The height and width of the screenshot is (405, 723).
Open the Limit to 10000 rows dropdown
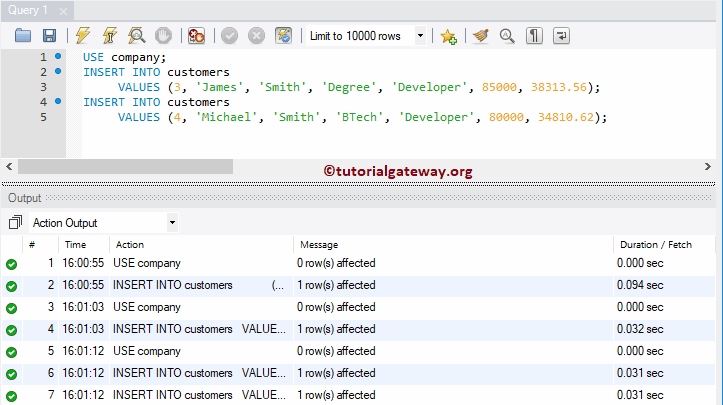(419, 36)
